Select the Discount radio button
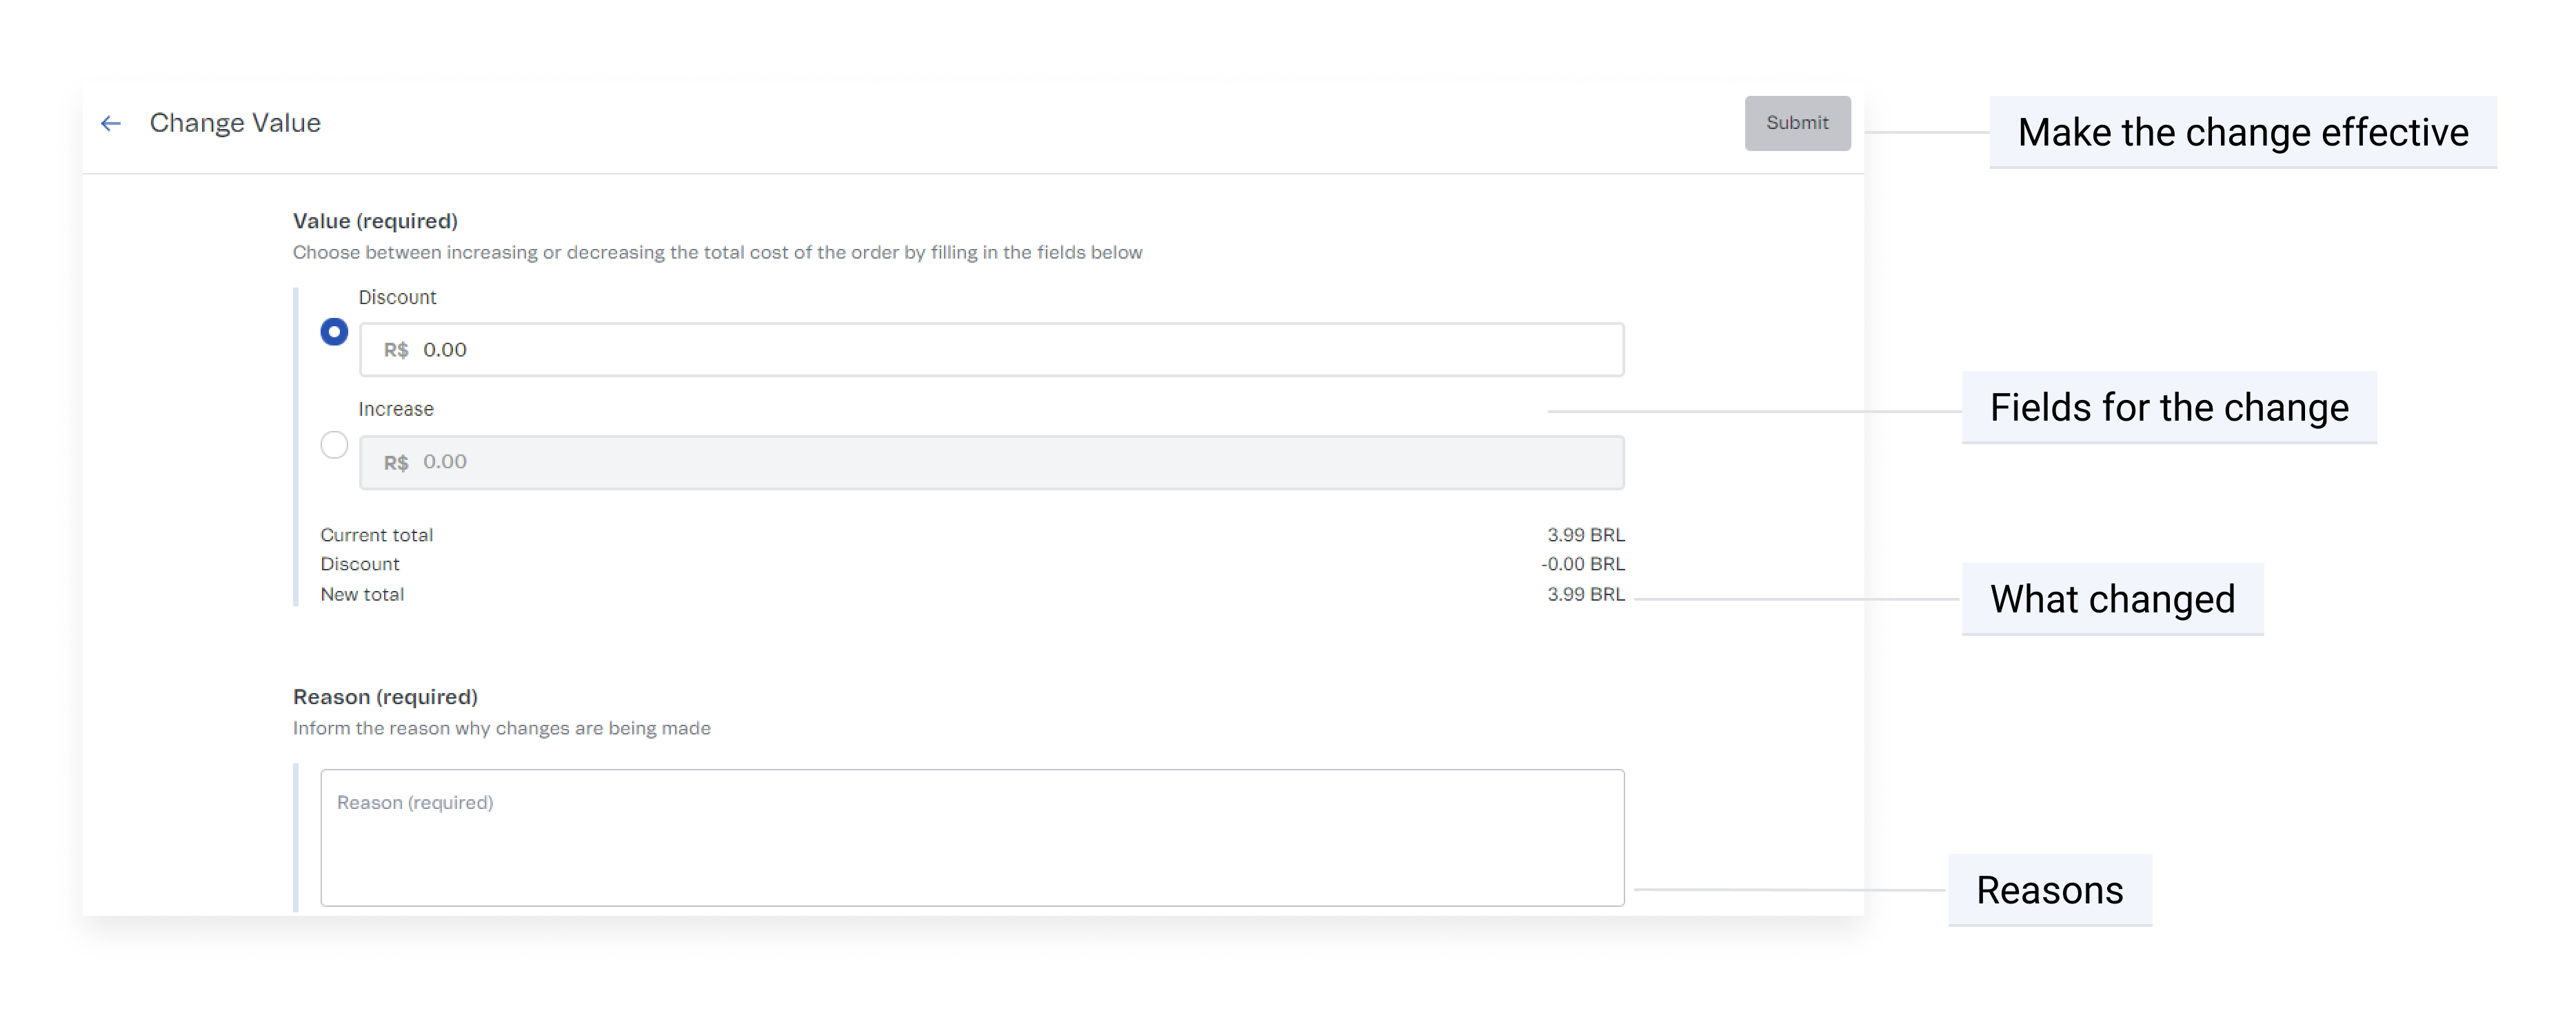The image size is (2576, 1011). 334,331
